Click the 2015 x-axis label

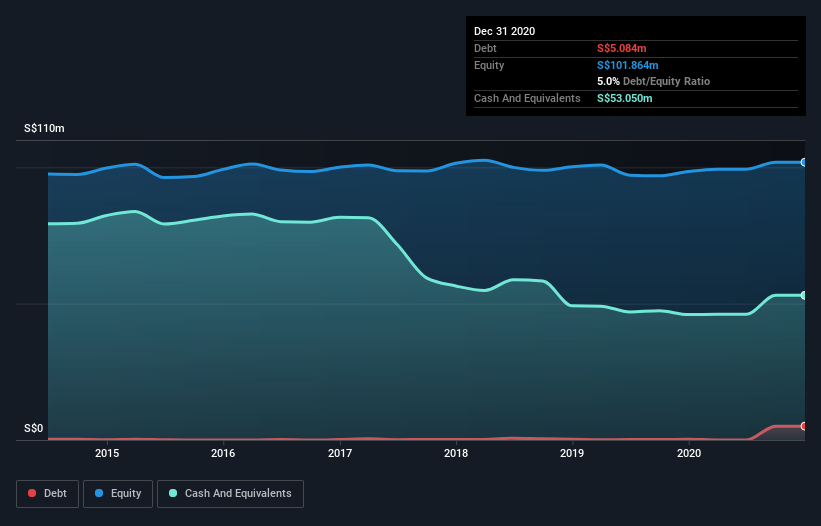pyautogui.click(x=107, y=453)
